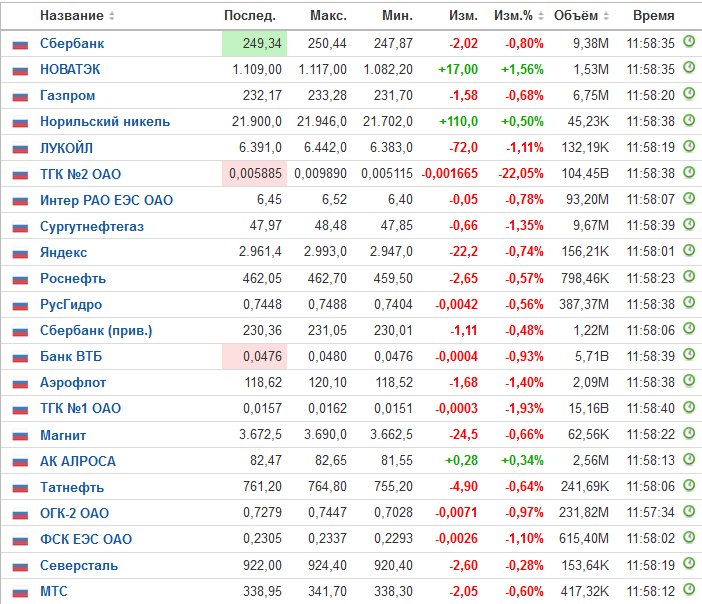Click the Russian flag icon beside Яндекс
The image size is (702, 604).
(x=20, y=253)
